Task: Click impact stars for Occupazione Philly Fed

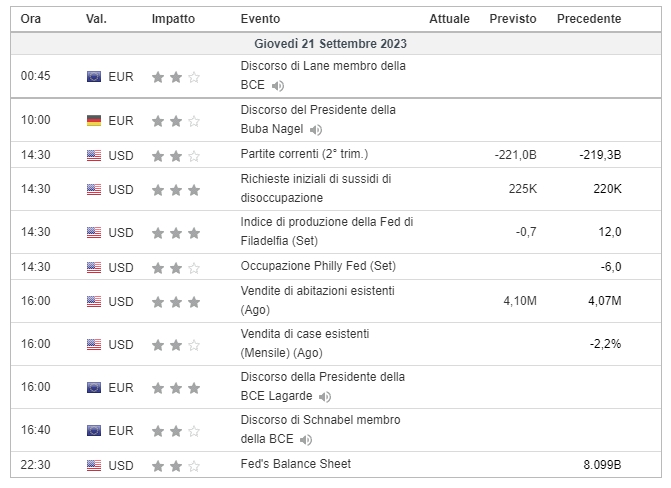Action: (x=176, y=268)
